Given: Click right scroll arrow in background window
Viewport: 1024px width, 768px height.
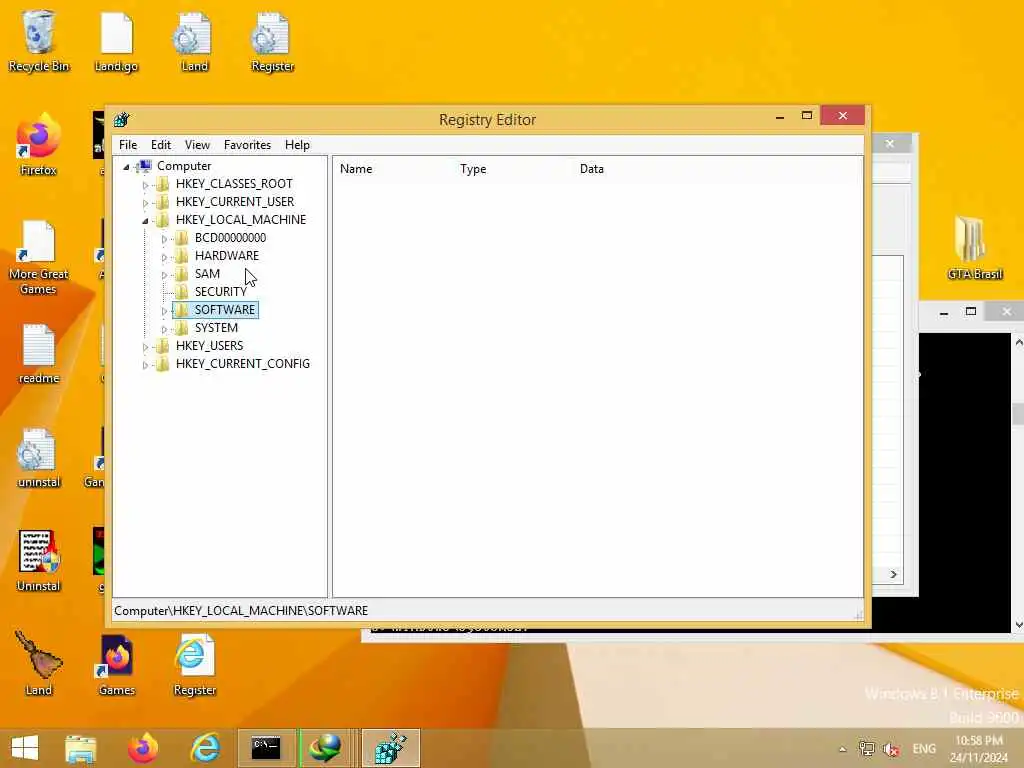Looking at the screenshot, I should point(893,574).
